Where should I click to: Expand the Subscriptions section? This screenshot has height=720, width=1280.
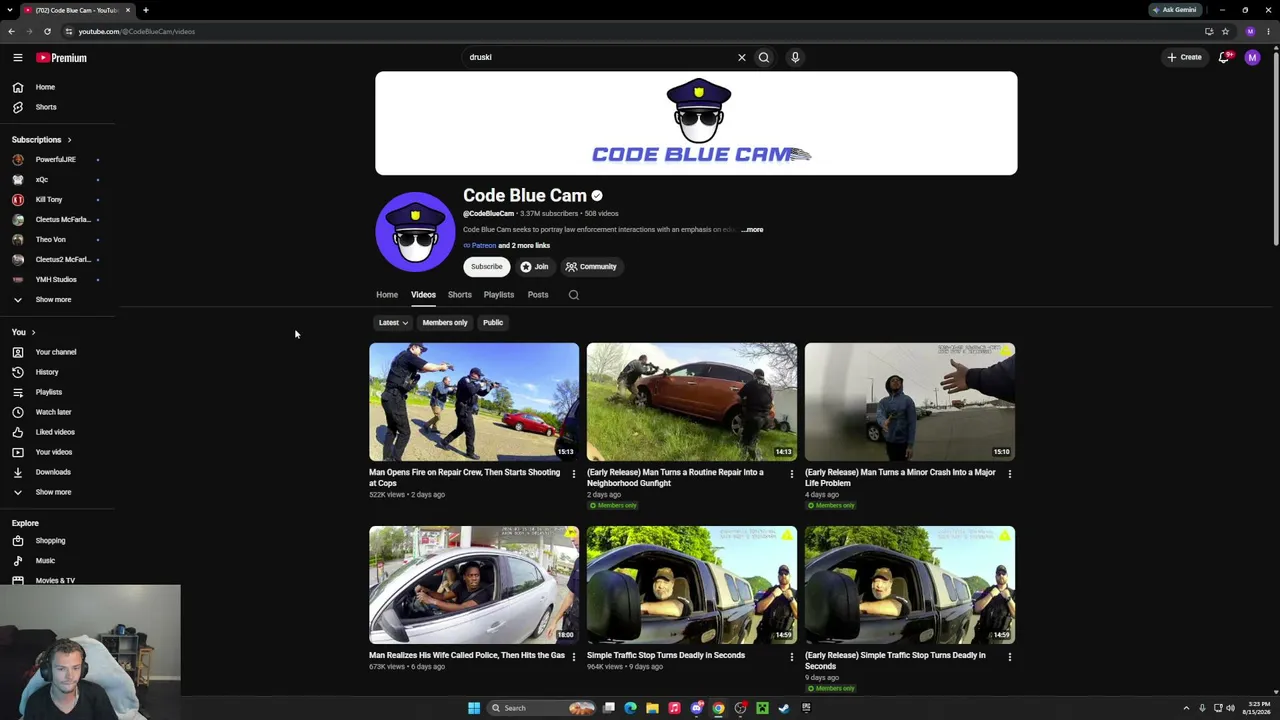(41, 140)
